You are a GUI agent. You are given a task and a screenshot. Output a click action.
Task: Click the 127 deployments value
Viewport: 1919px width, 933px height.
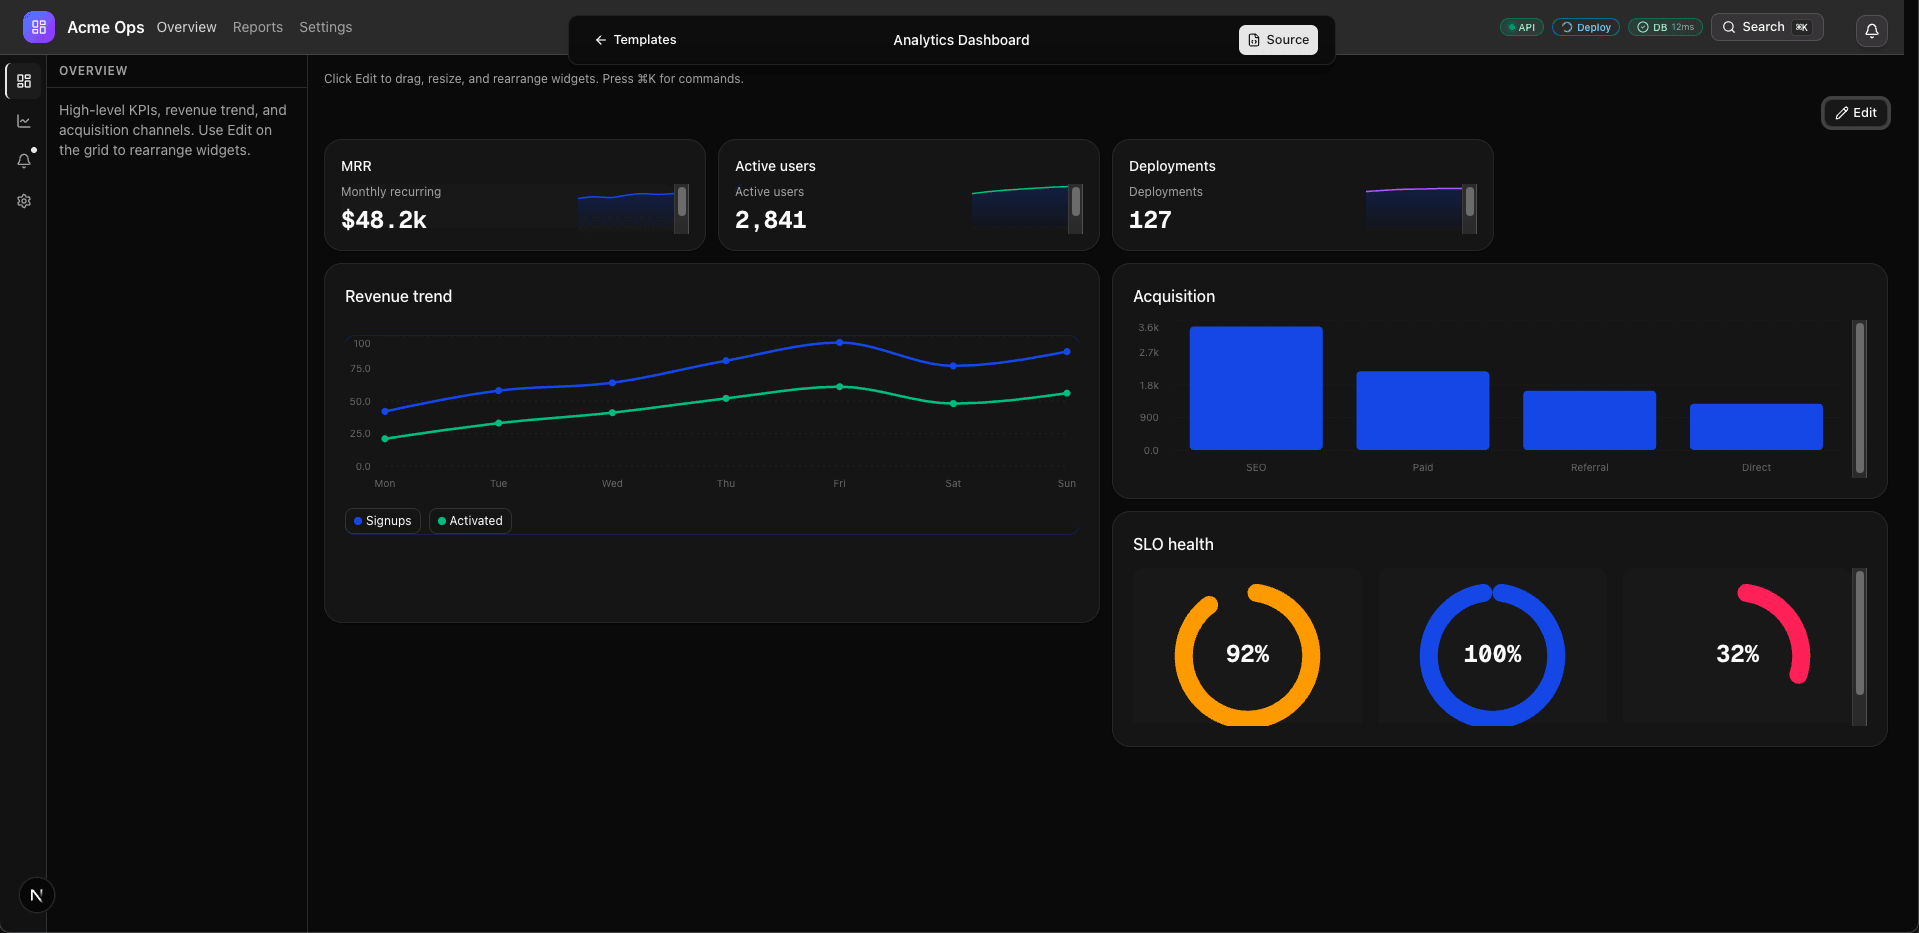1150,220
